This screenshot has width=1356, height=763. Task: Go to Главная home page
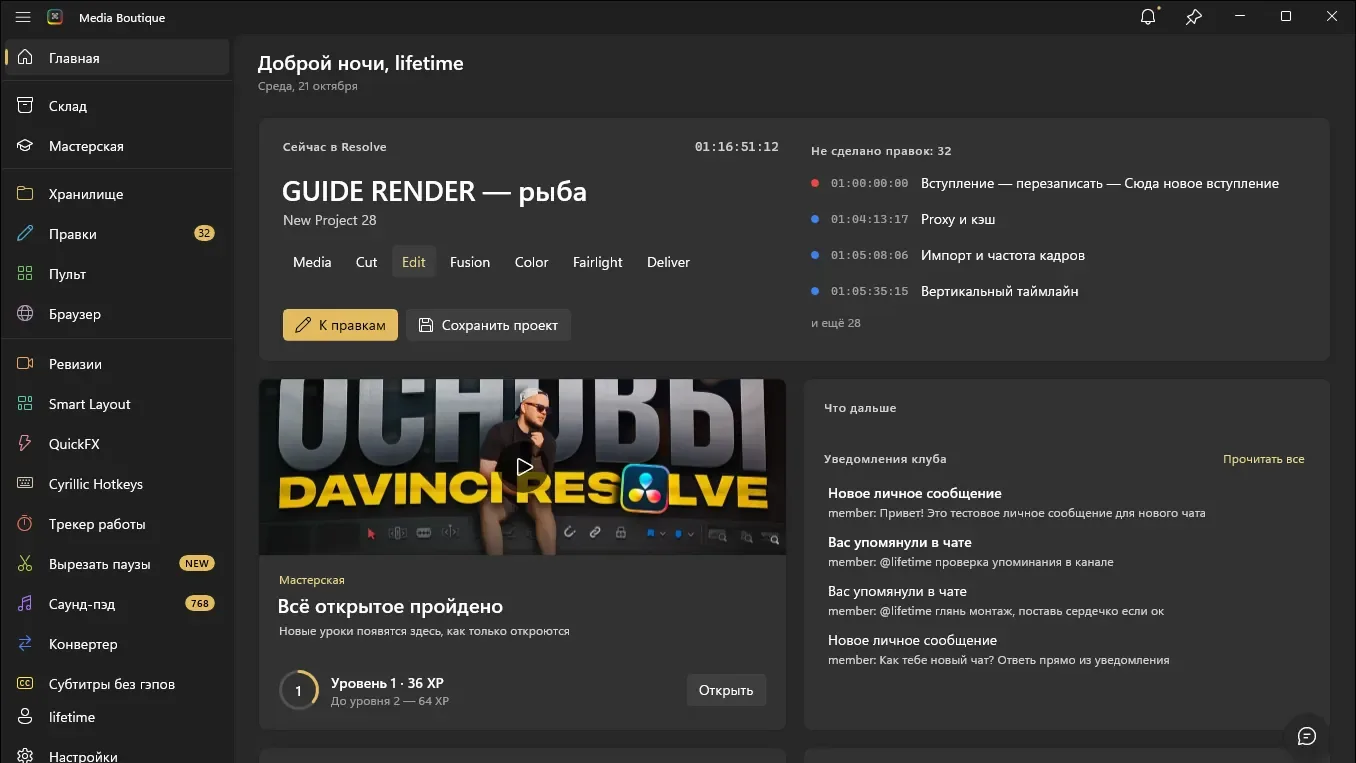coord(117,58)
